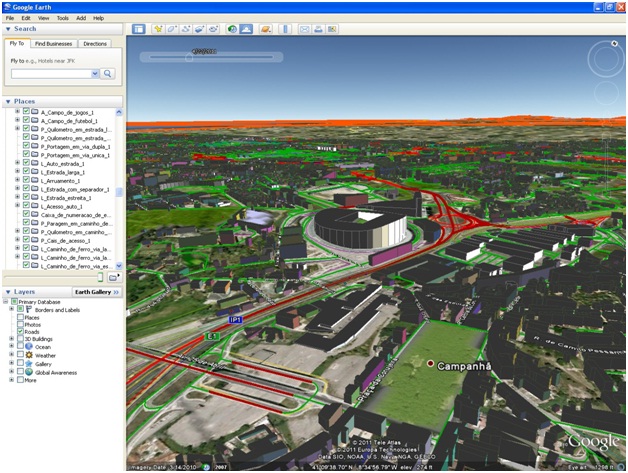
Task: Add a path using the toolbar
Action: (185, 29)
